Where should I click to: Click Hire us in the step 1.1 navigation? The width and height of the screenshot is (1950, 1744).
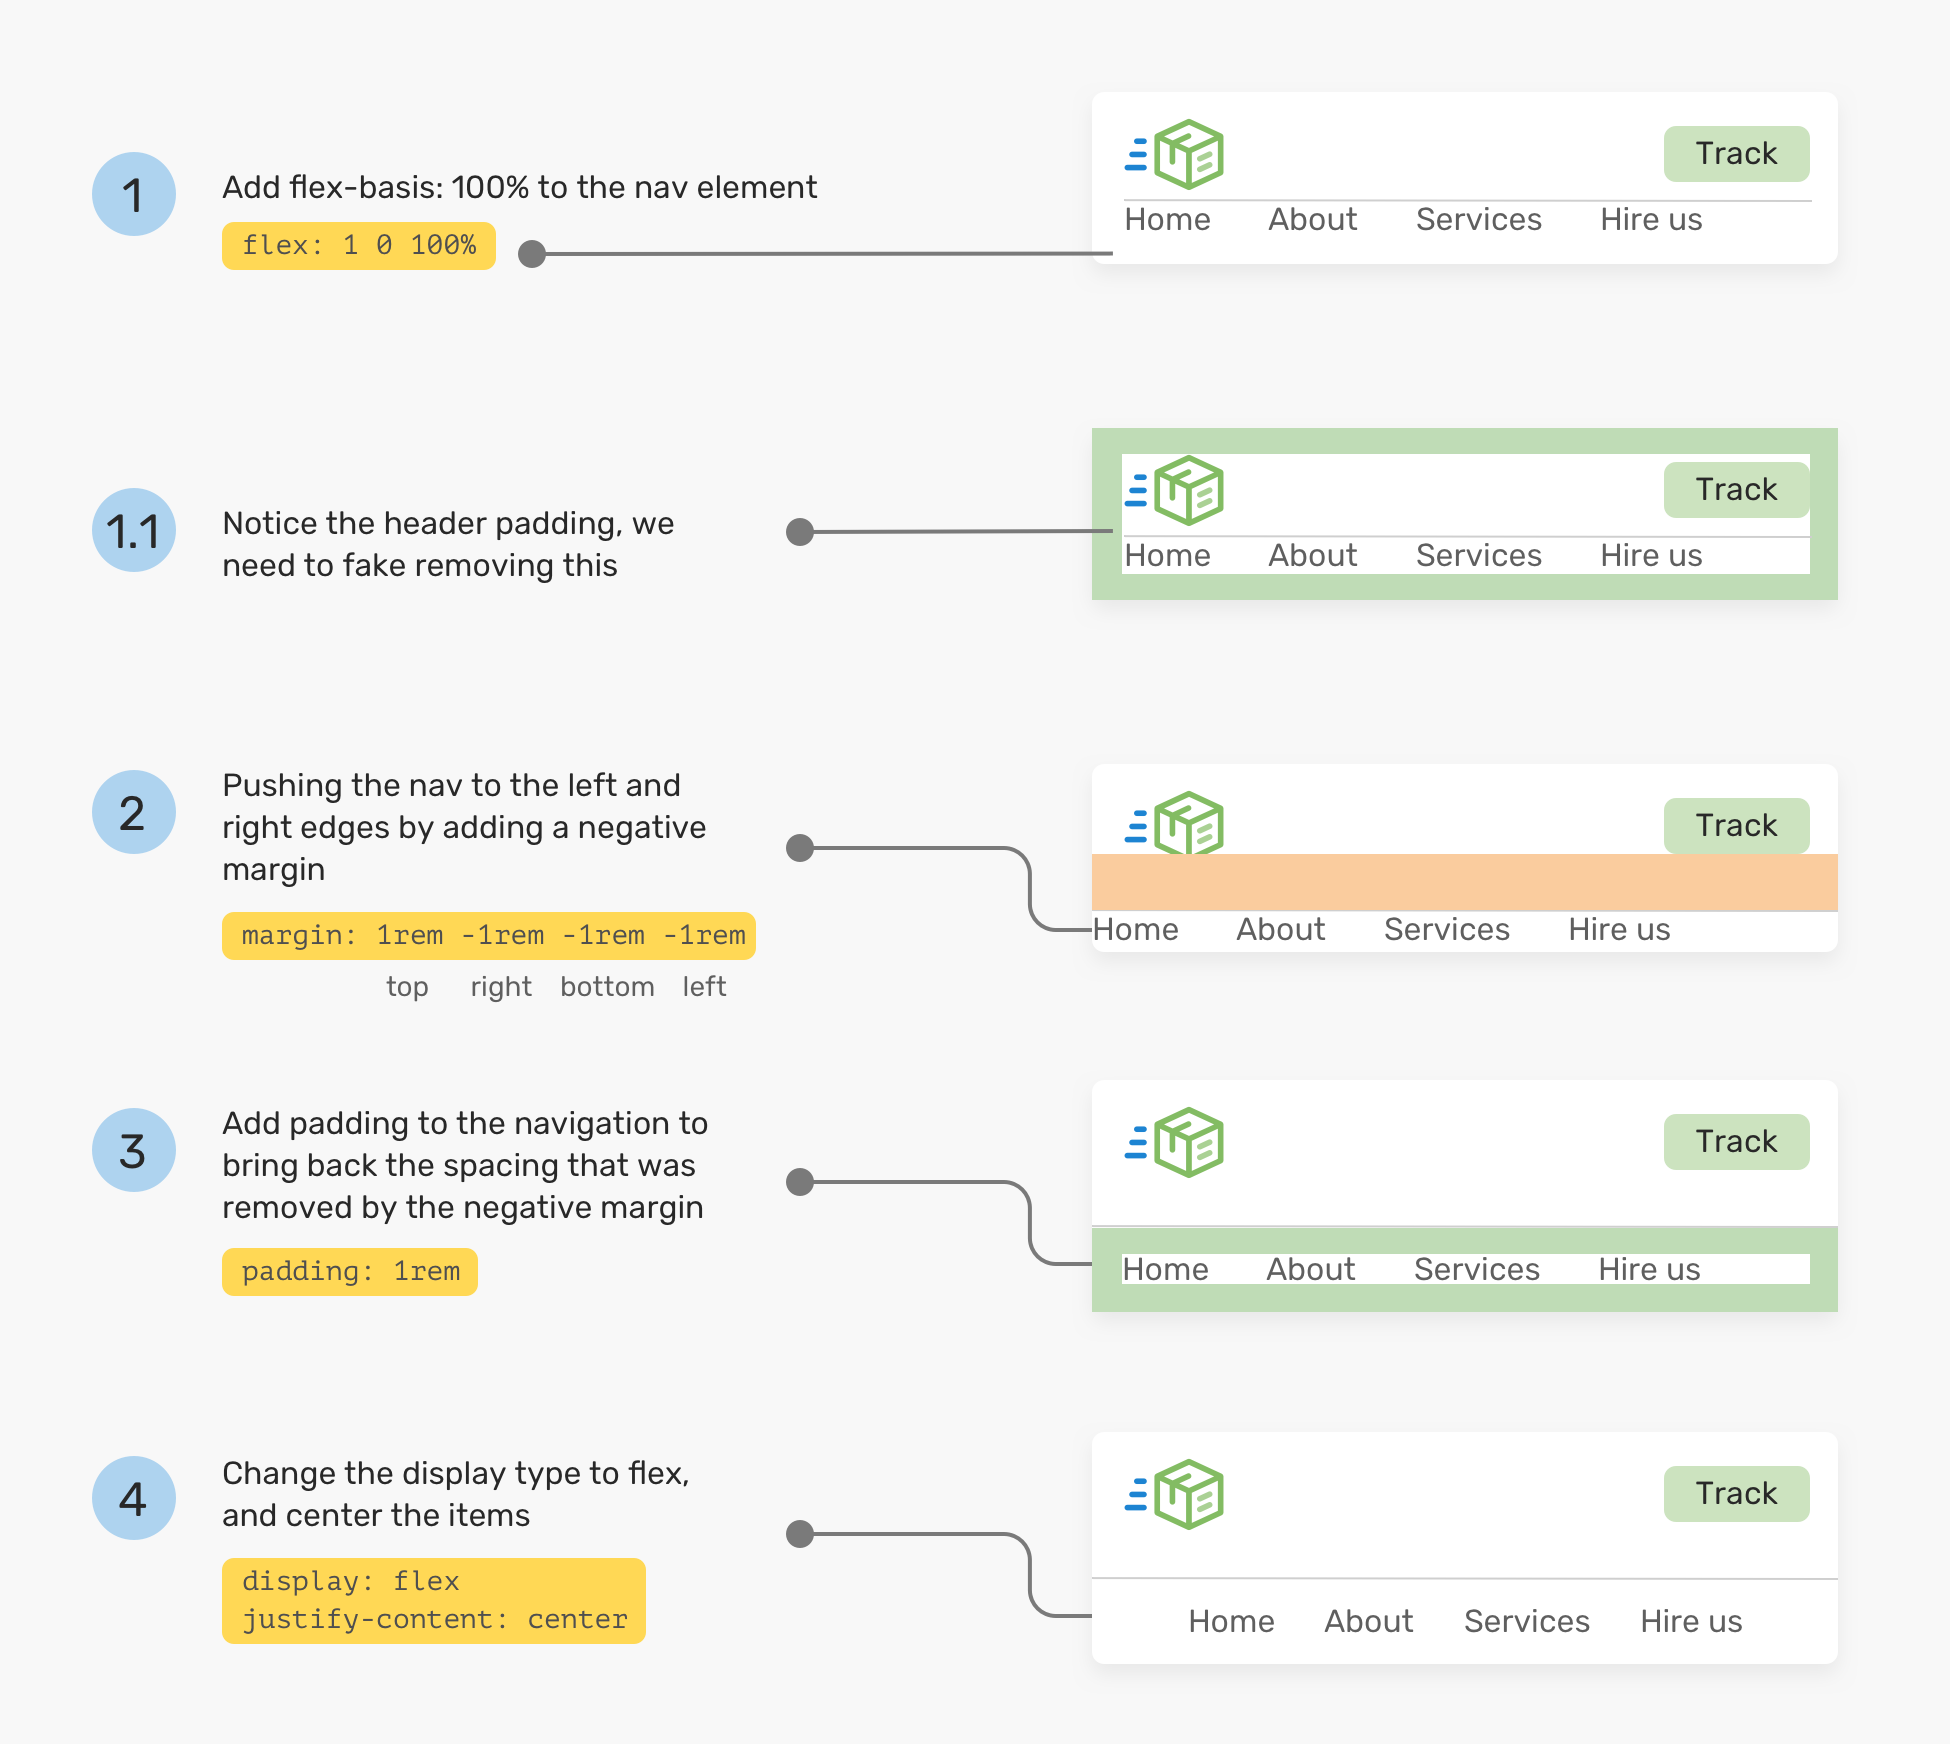(x=1651, y=555)
